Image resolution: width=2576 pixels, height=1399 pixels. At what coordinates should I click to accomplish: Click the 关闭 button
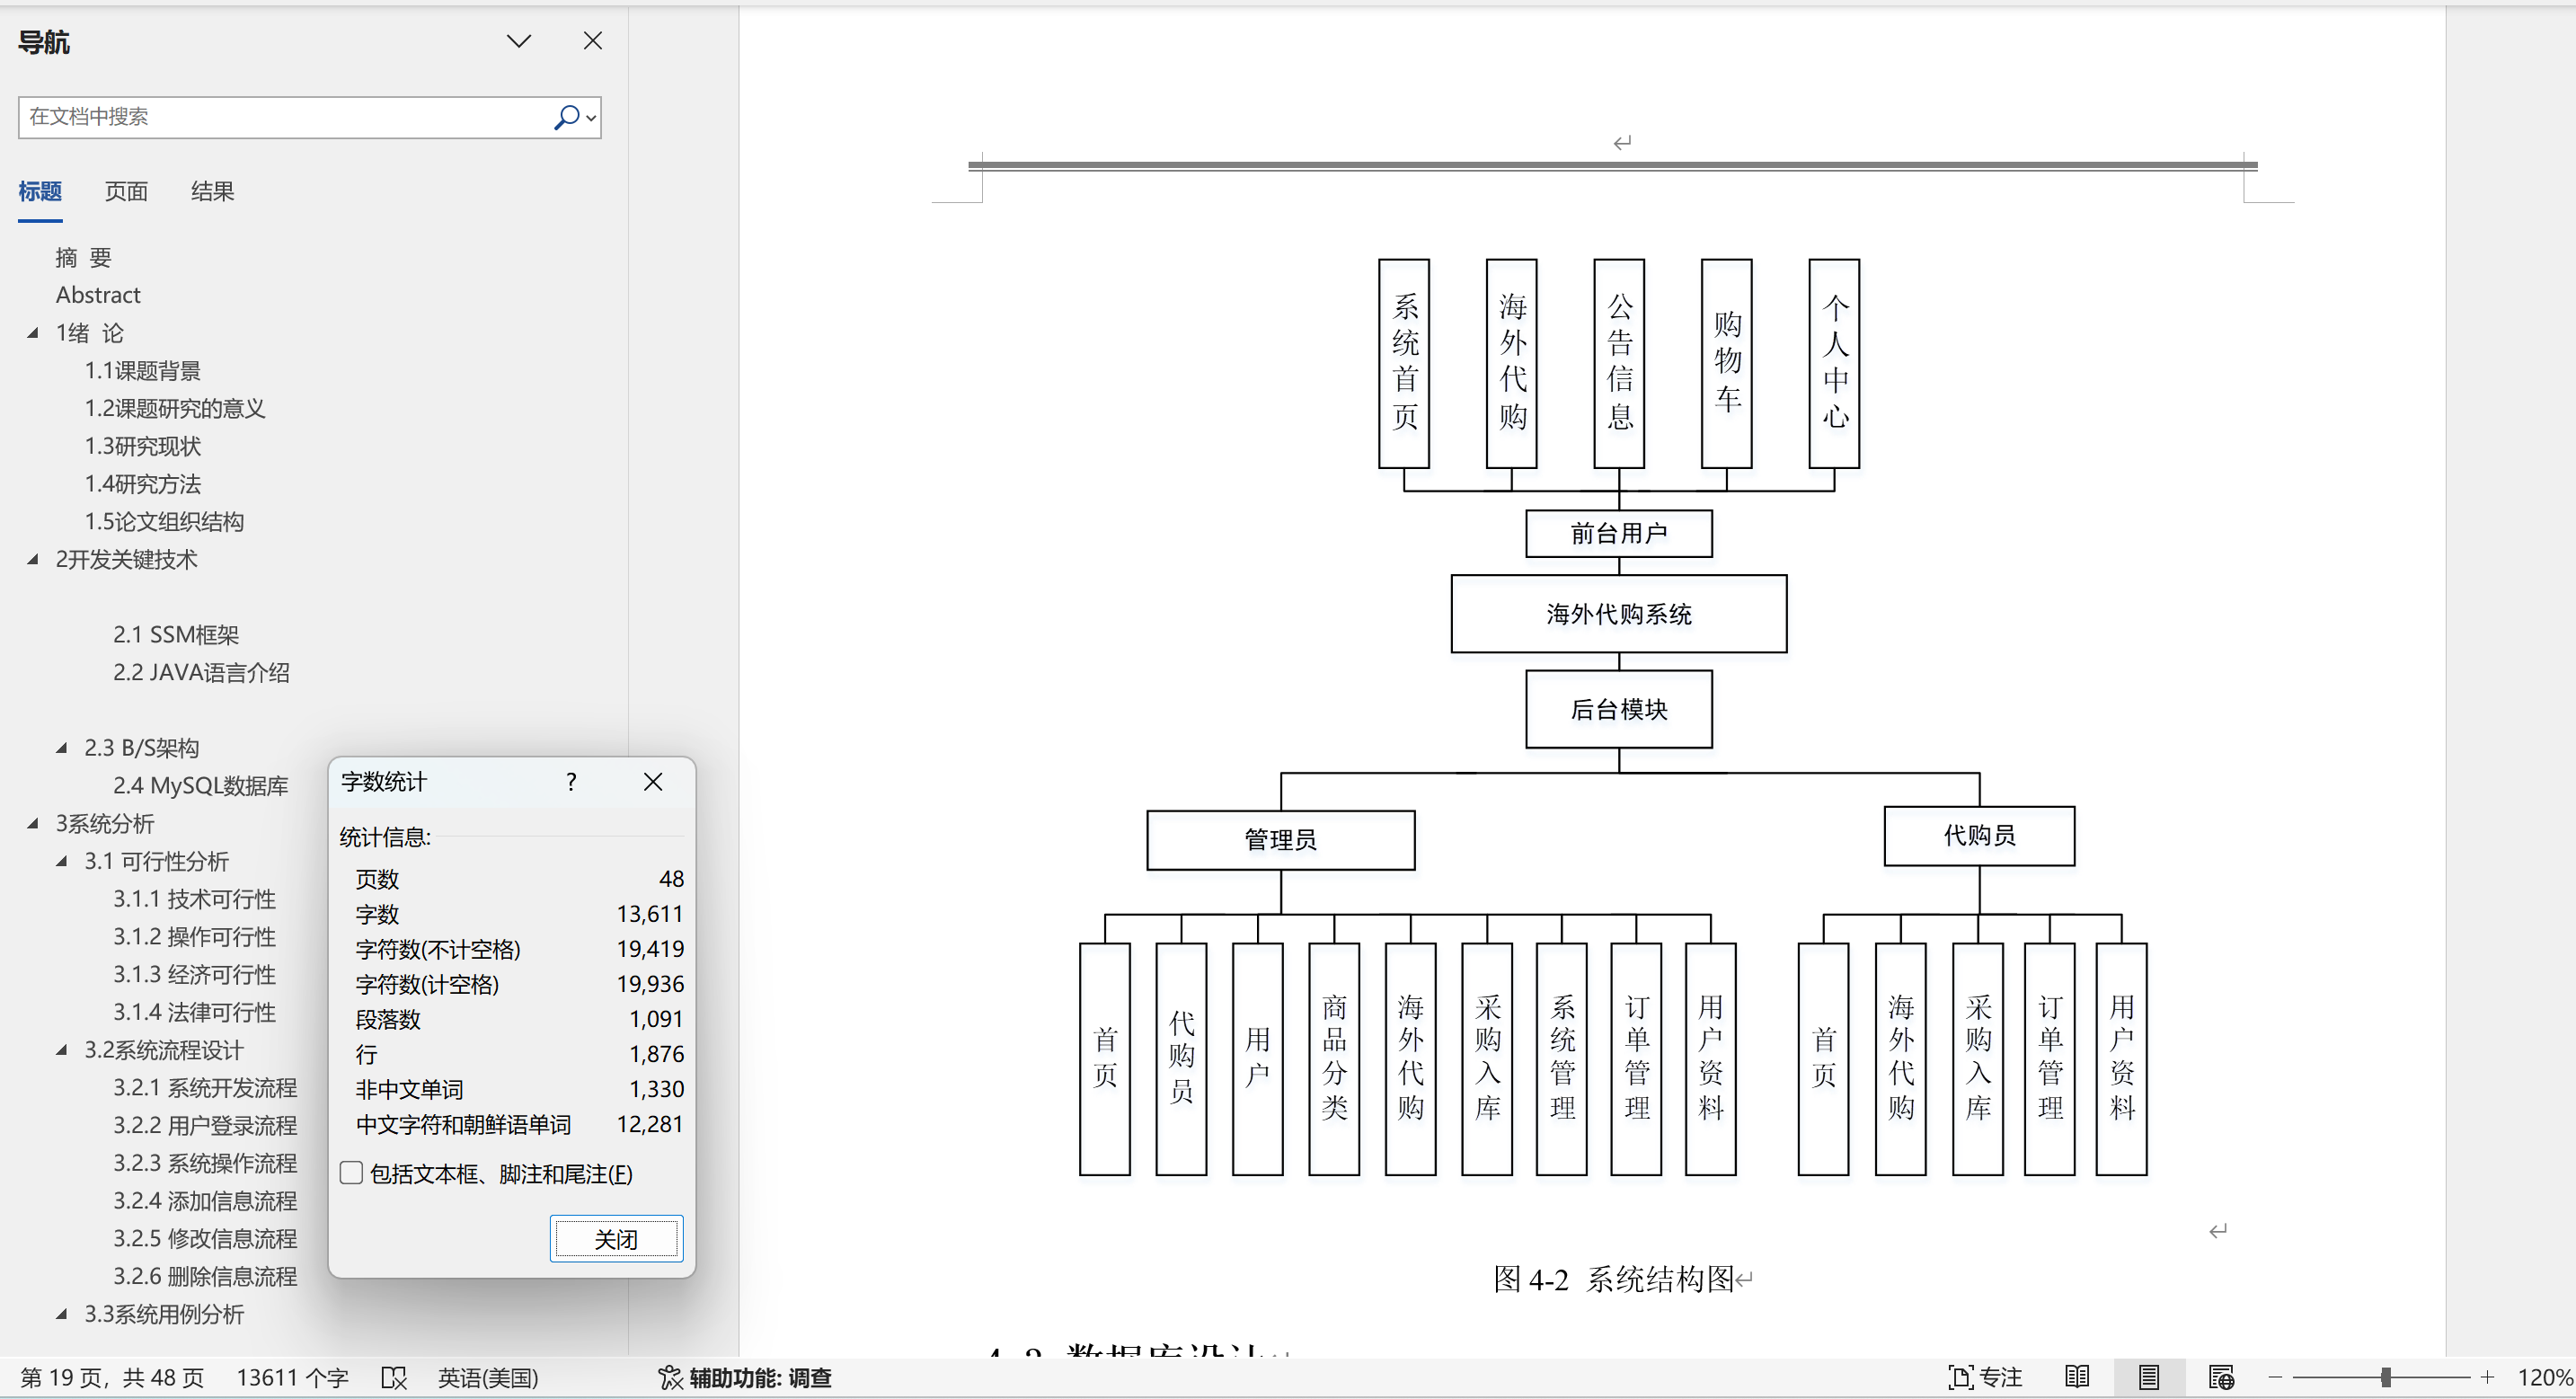[616, 1239]
